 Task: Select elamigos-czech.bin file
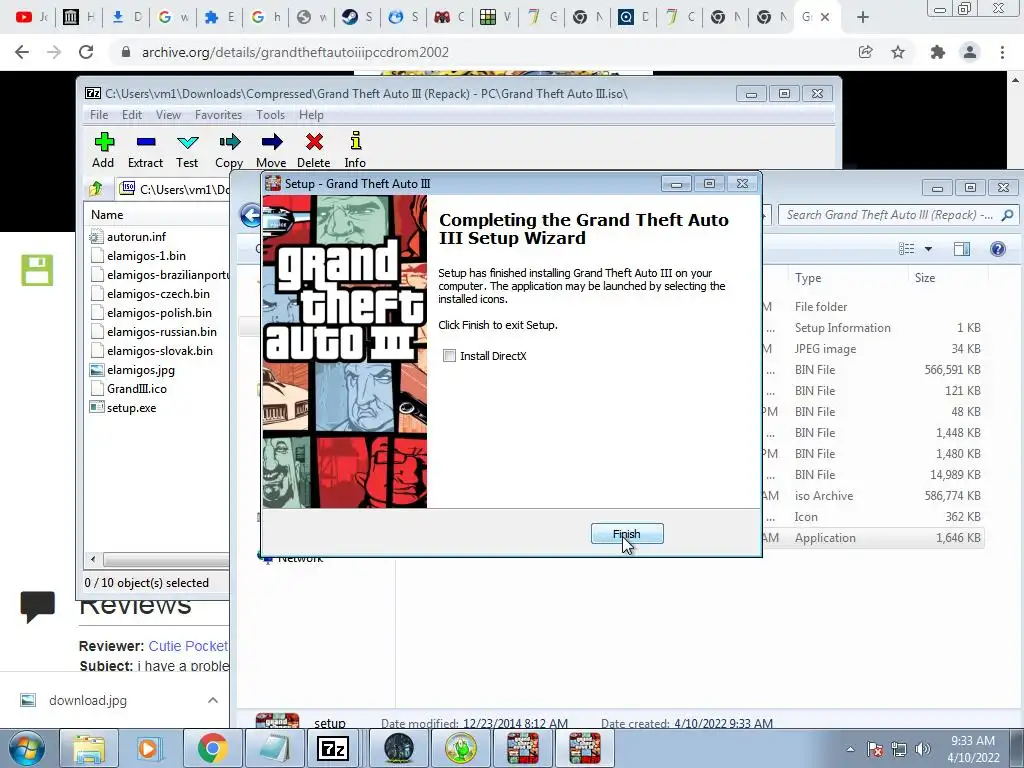click(x=158, y=294)
